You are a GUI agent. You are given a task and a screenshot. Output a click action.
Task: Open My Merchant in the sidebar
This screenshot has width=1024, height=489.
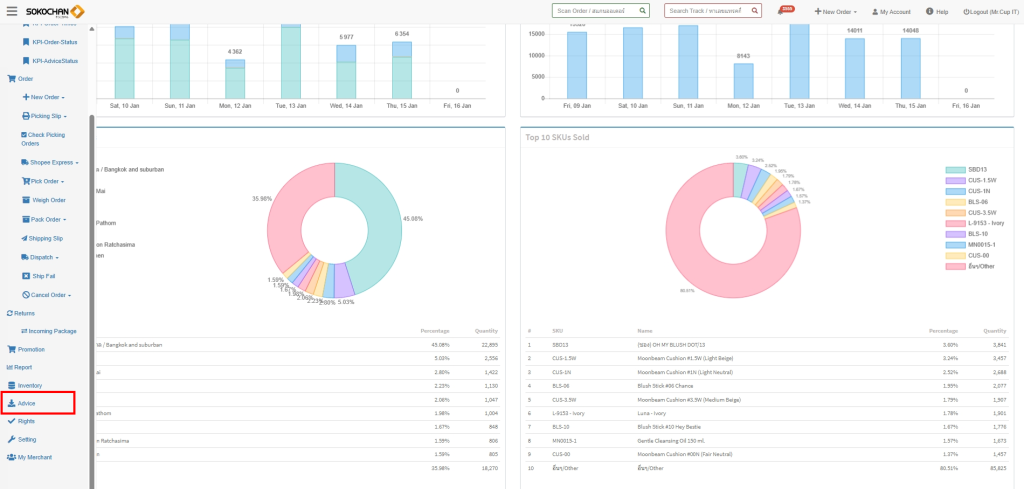point(34,457)
